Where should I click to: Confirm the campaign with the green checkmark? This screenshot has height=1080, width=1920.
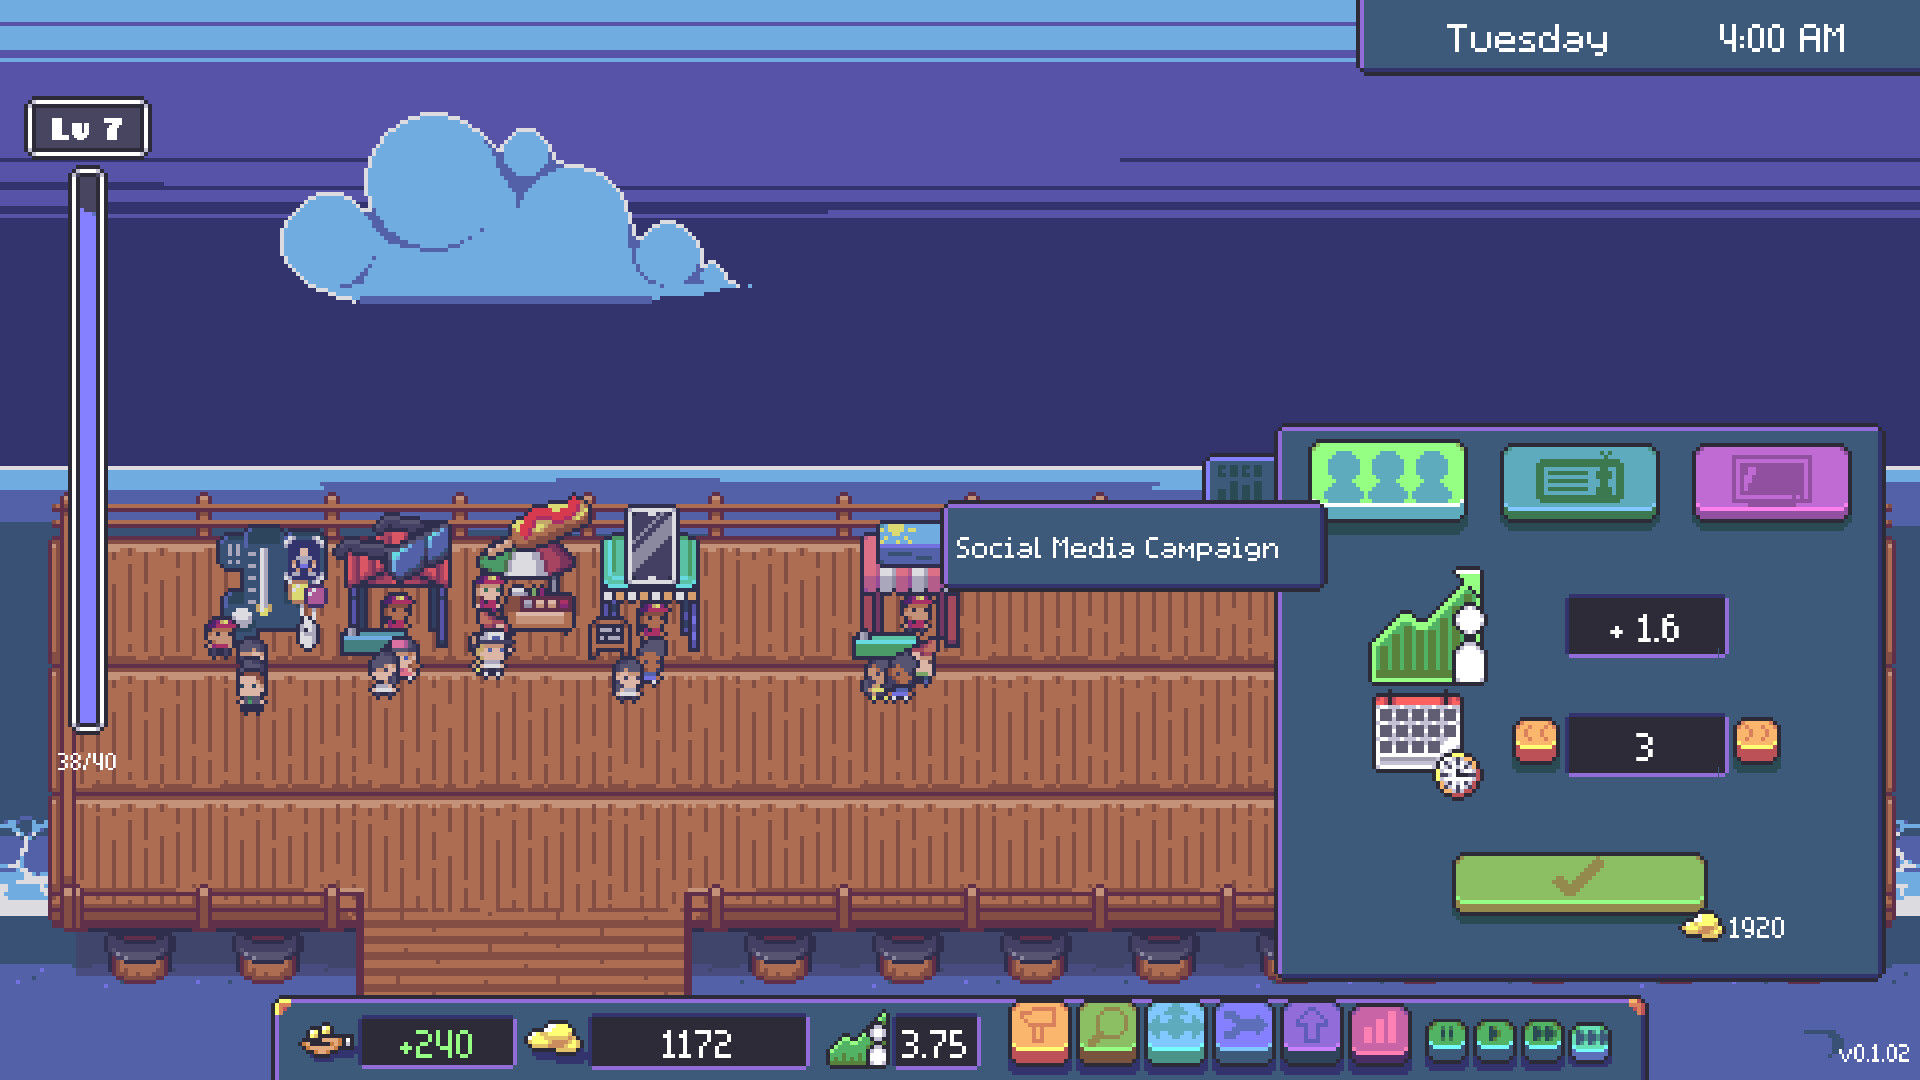click(1579, 882)
